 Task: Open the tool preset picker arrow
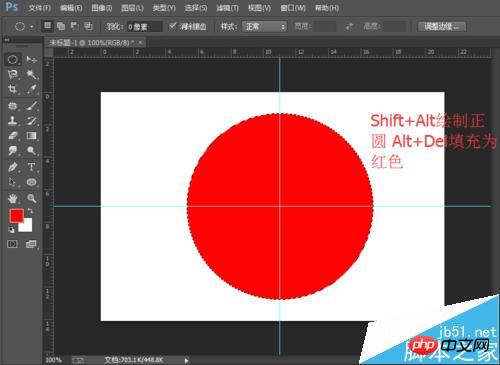[32, 26]
